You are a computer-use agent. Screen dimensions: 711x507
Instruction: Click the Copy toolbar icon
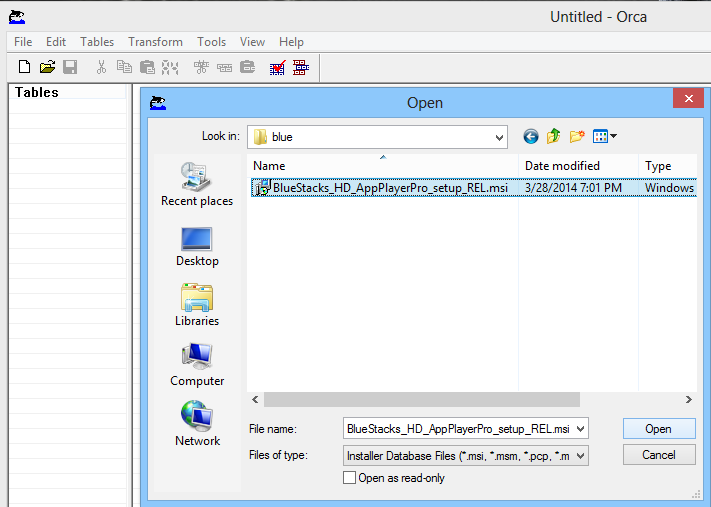point(124,67)
